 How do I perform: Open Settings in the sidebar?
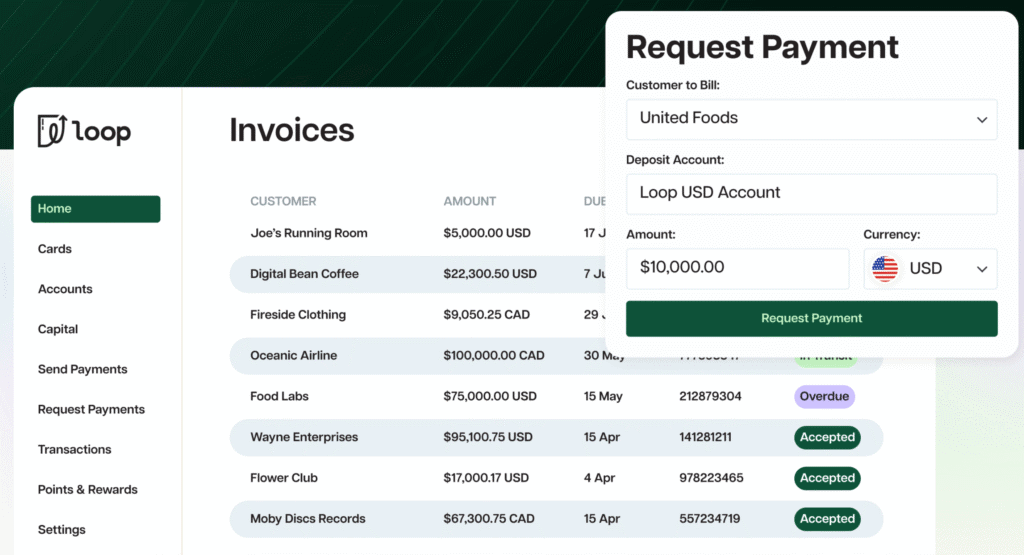pyautogui.click(x=62, y=529)
